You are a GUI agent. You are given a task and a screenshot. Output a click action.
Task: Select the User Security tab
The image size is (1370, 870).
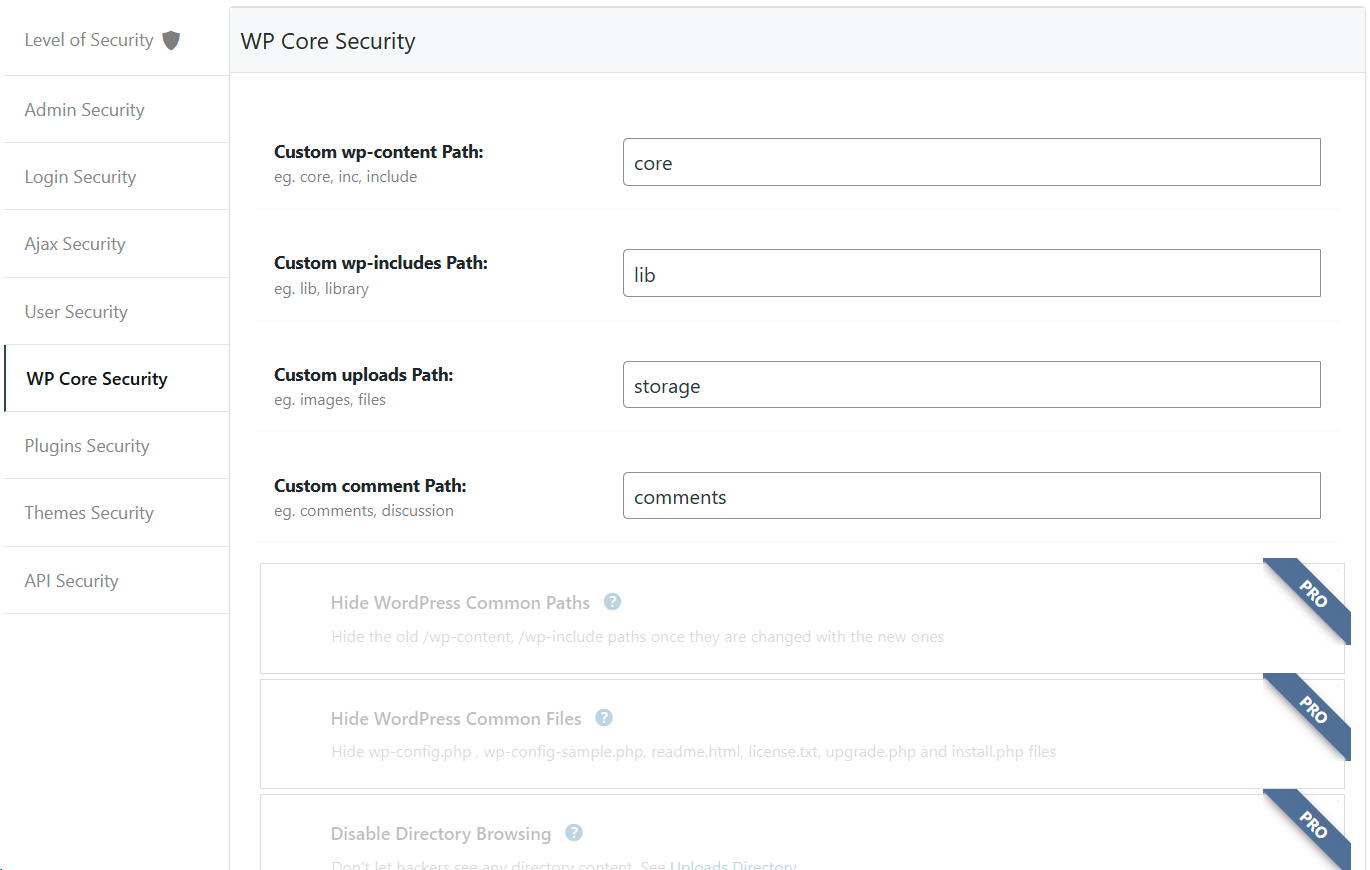pos(116,312)
